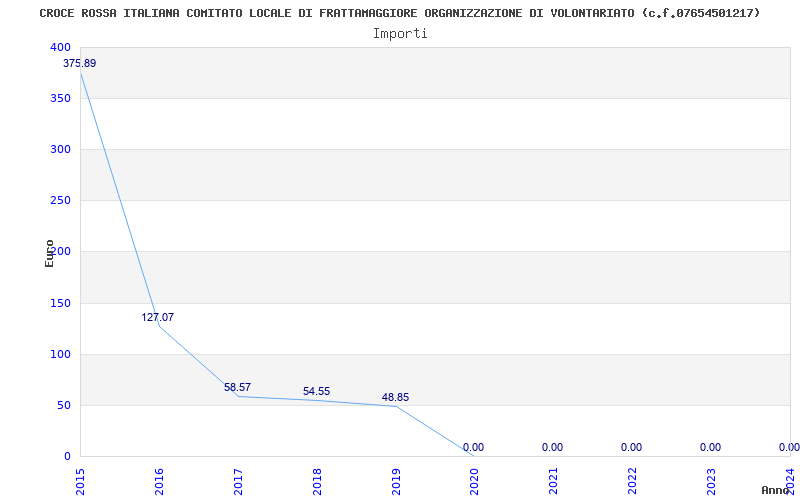Click y-axis tick label 250
The image size is (800, 500).
pos(60,201)
